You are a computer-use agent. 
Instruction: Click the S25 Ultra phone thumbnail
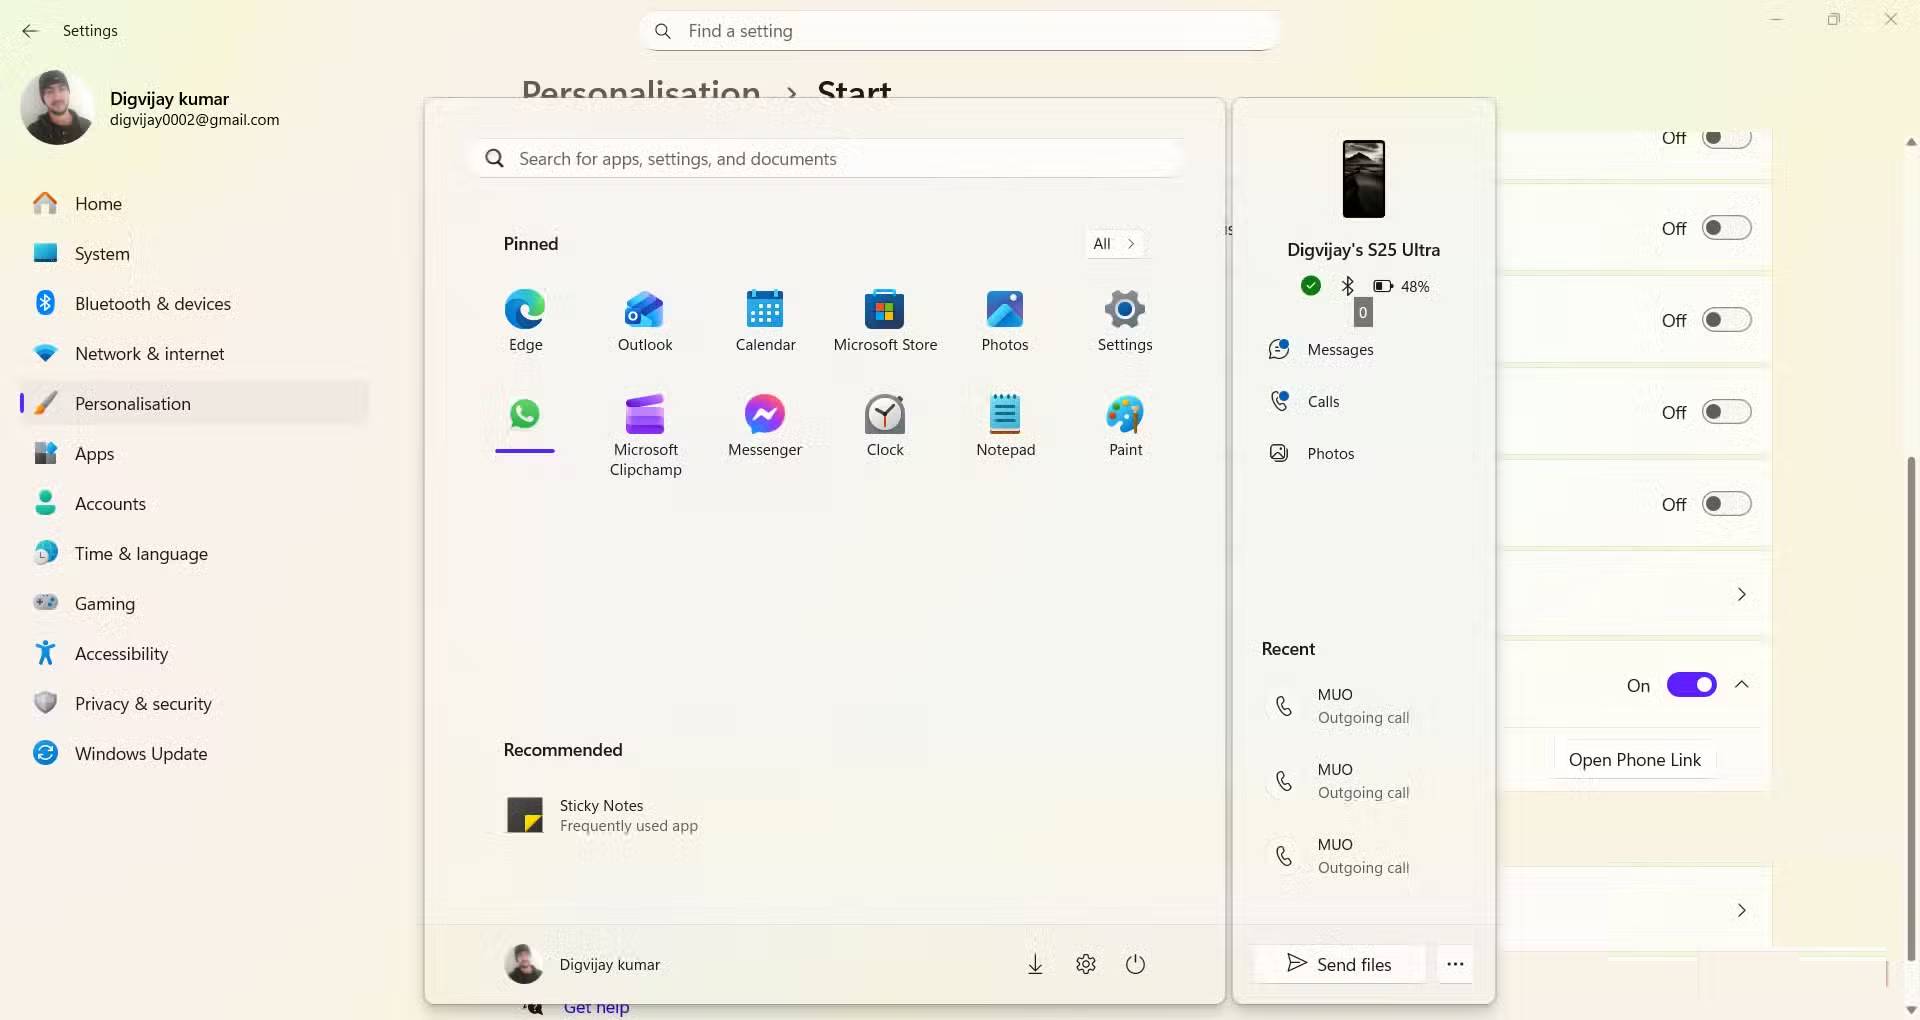point(1364,179)
